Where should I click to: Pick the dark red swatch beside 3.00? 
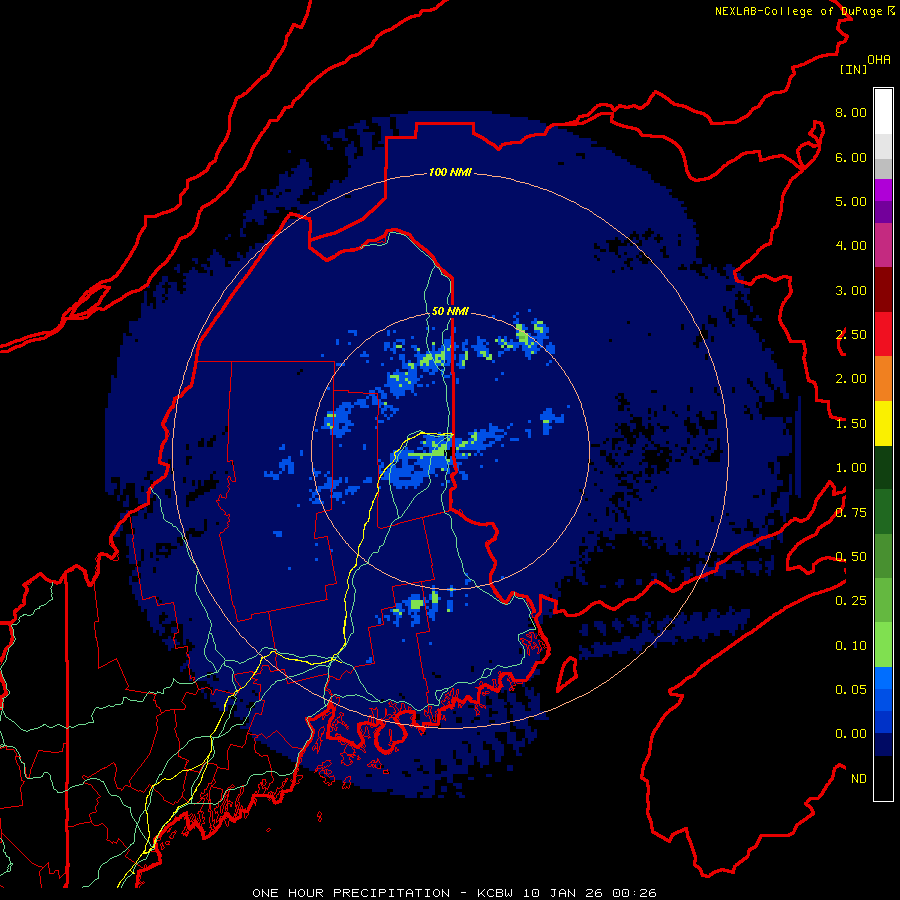click(x=883, y=290)
